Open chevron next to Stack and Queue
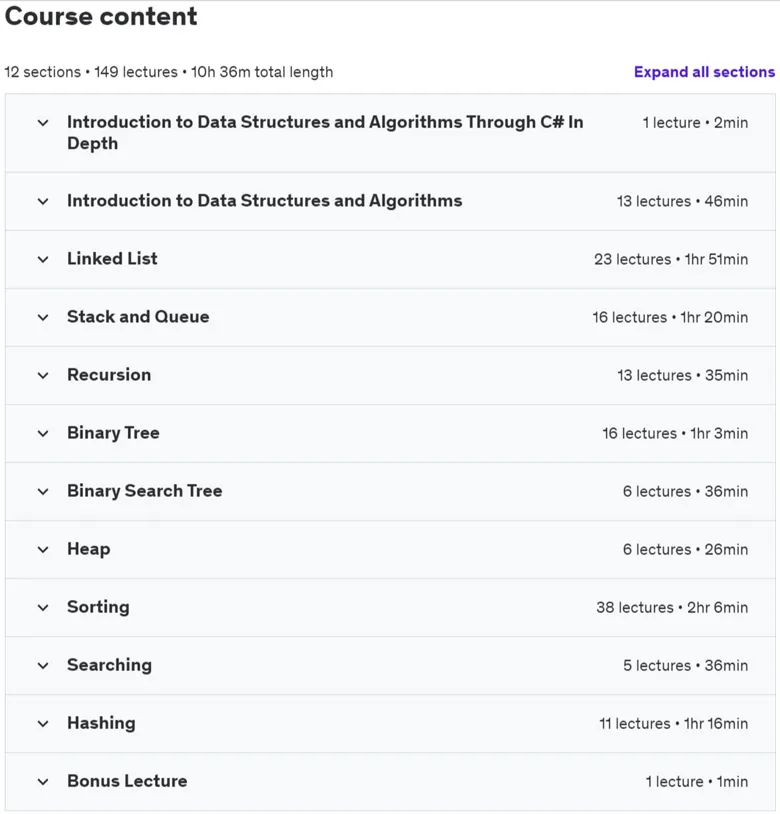This screenshot has width=780, height=814. click(x=43, y=318)
